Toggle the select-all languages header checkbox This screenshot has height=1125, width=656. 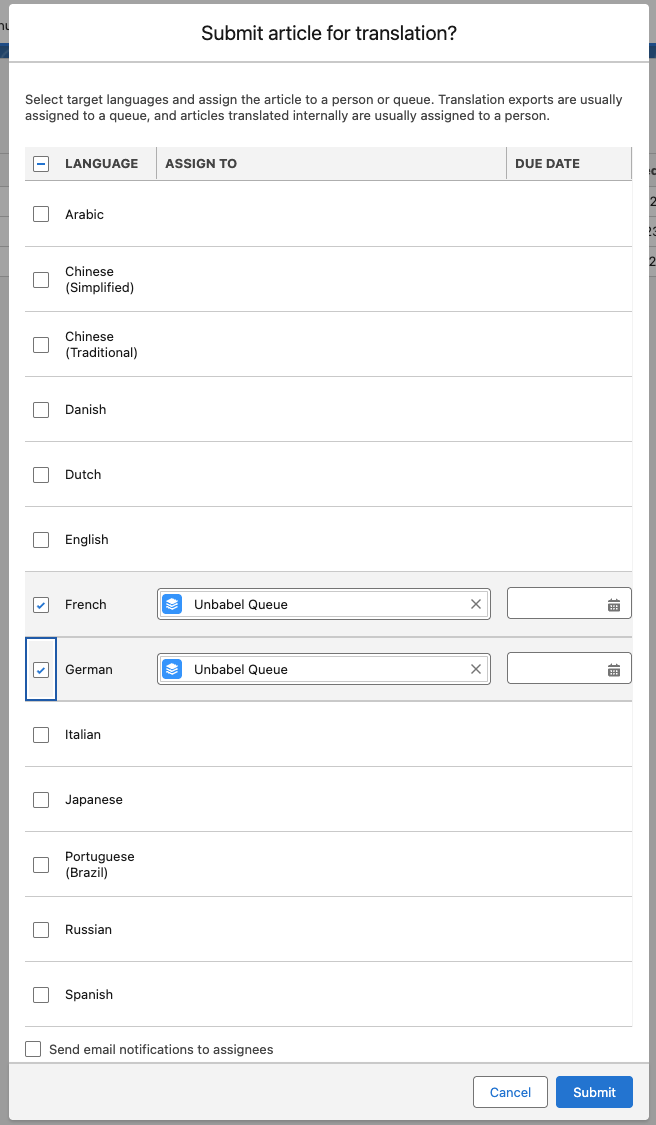pos(41,164)
